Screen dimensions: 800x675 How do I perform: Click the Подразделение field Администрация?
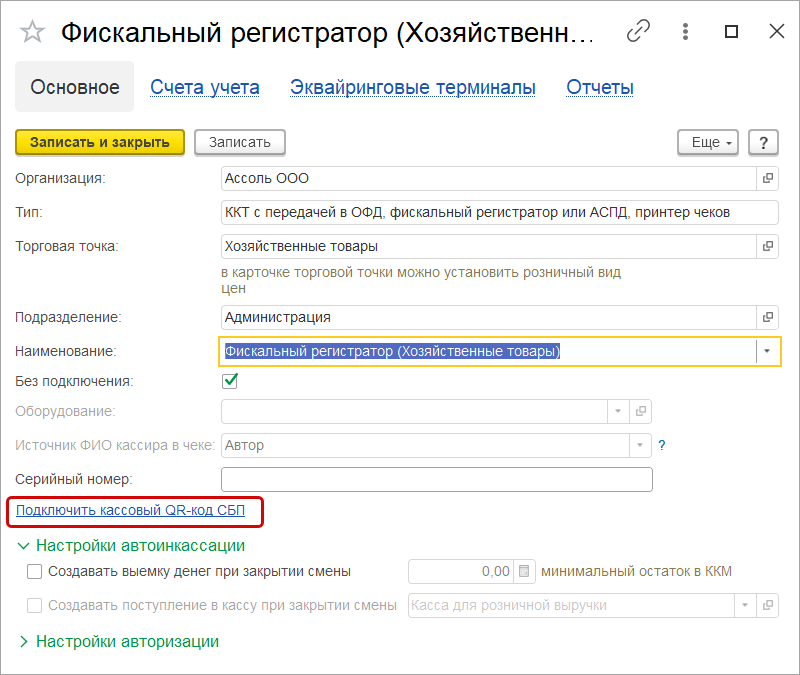coord(488,317)
